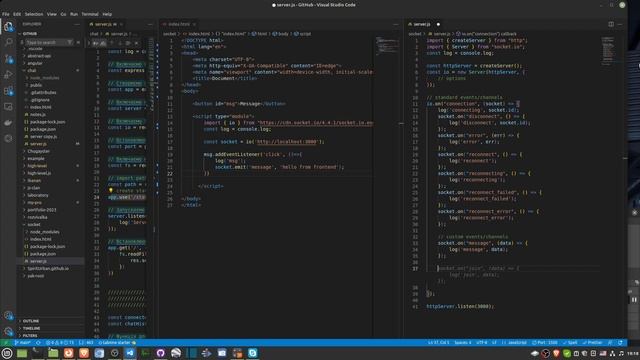This screenshot has width=640, height=360.
Task: Toggle Prettier formatter in status bar
Action: 592,342
